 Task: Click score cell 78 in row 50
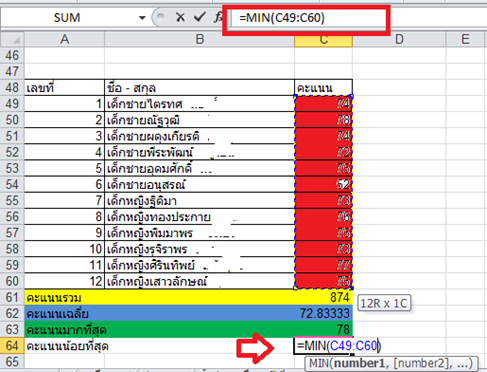point(323,120)
